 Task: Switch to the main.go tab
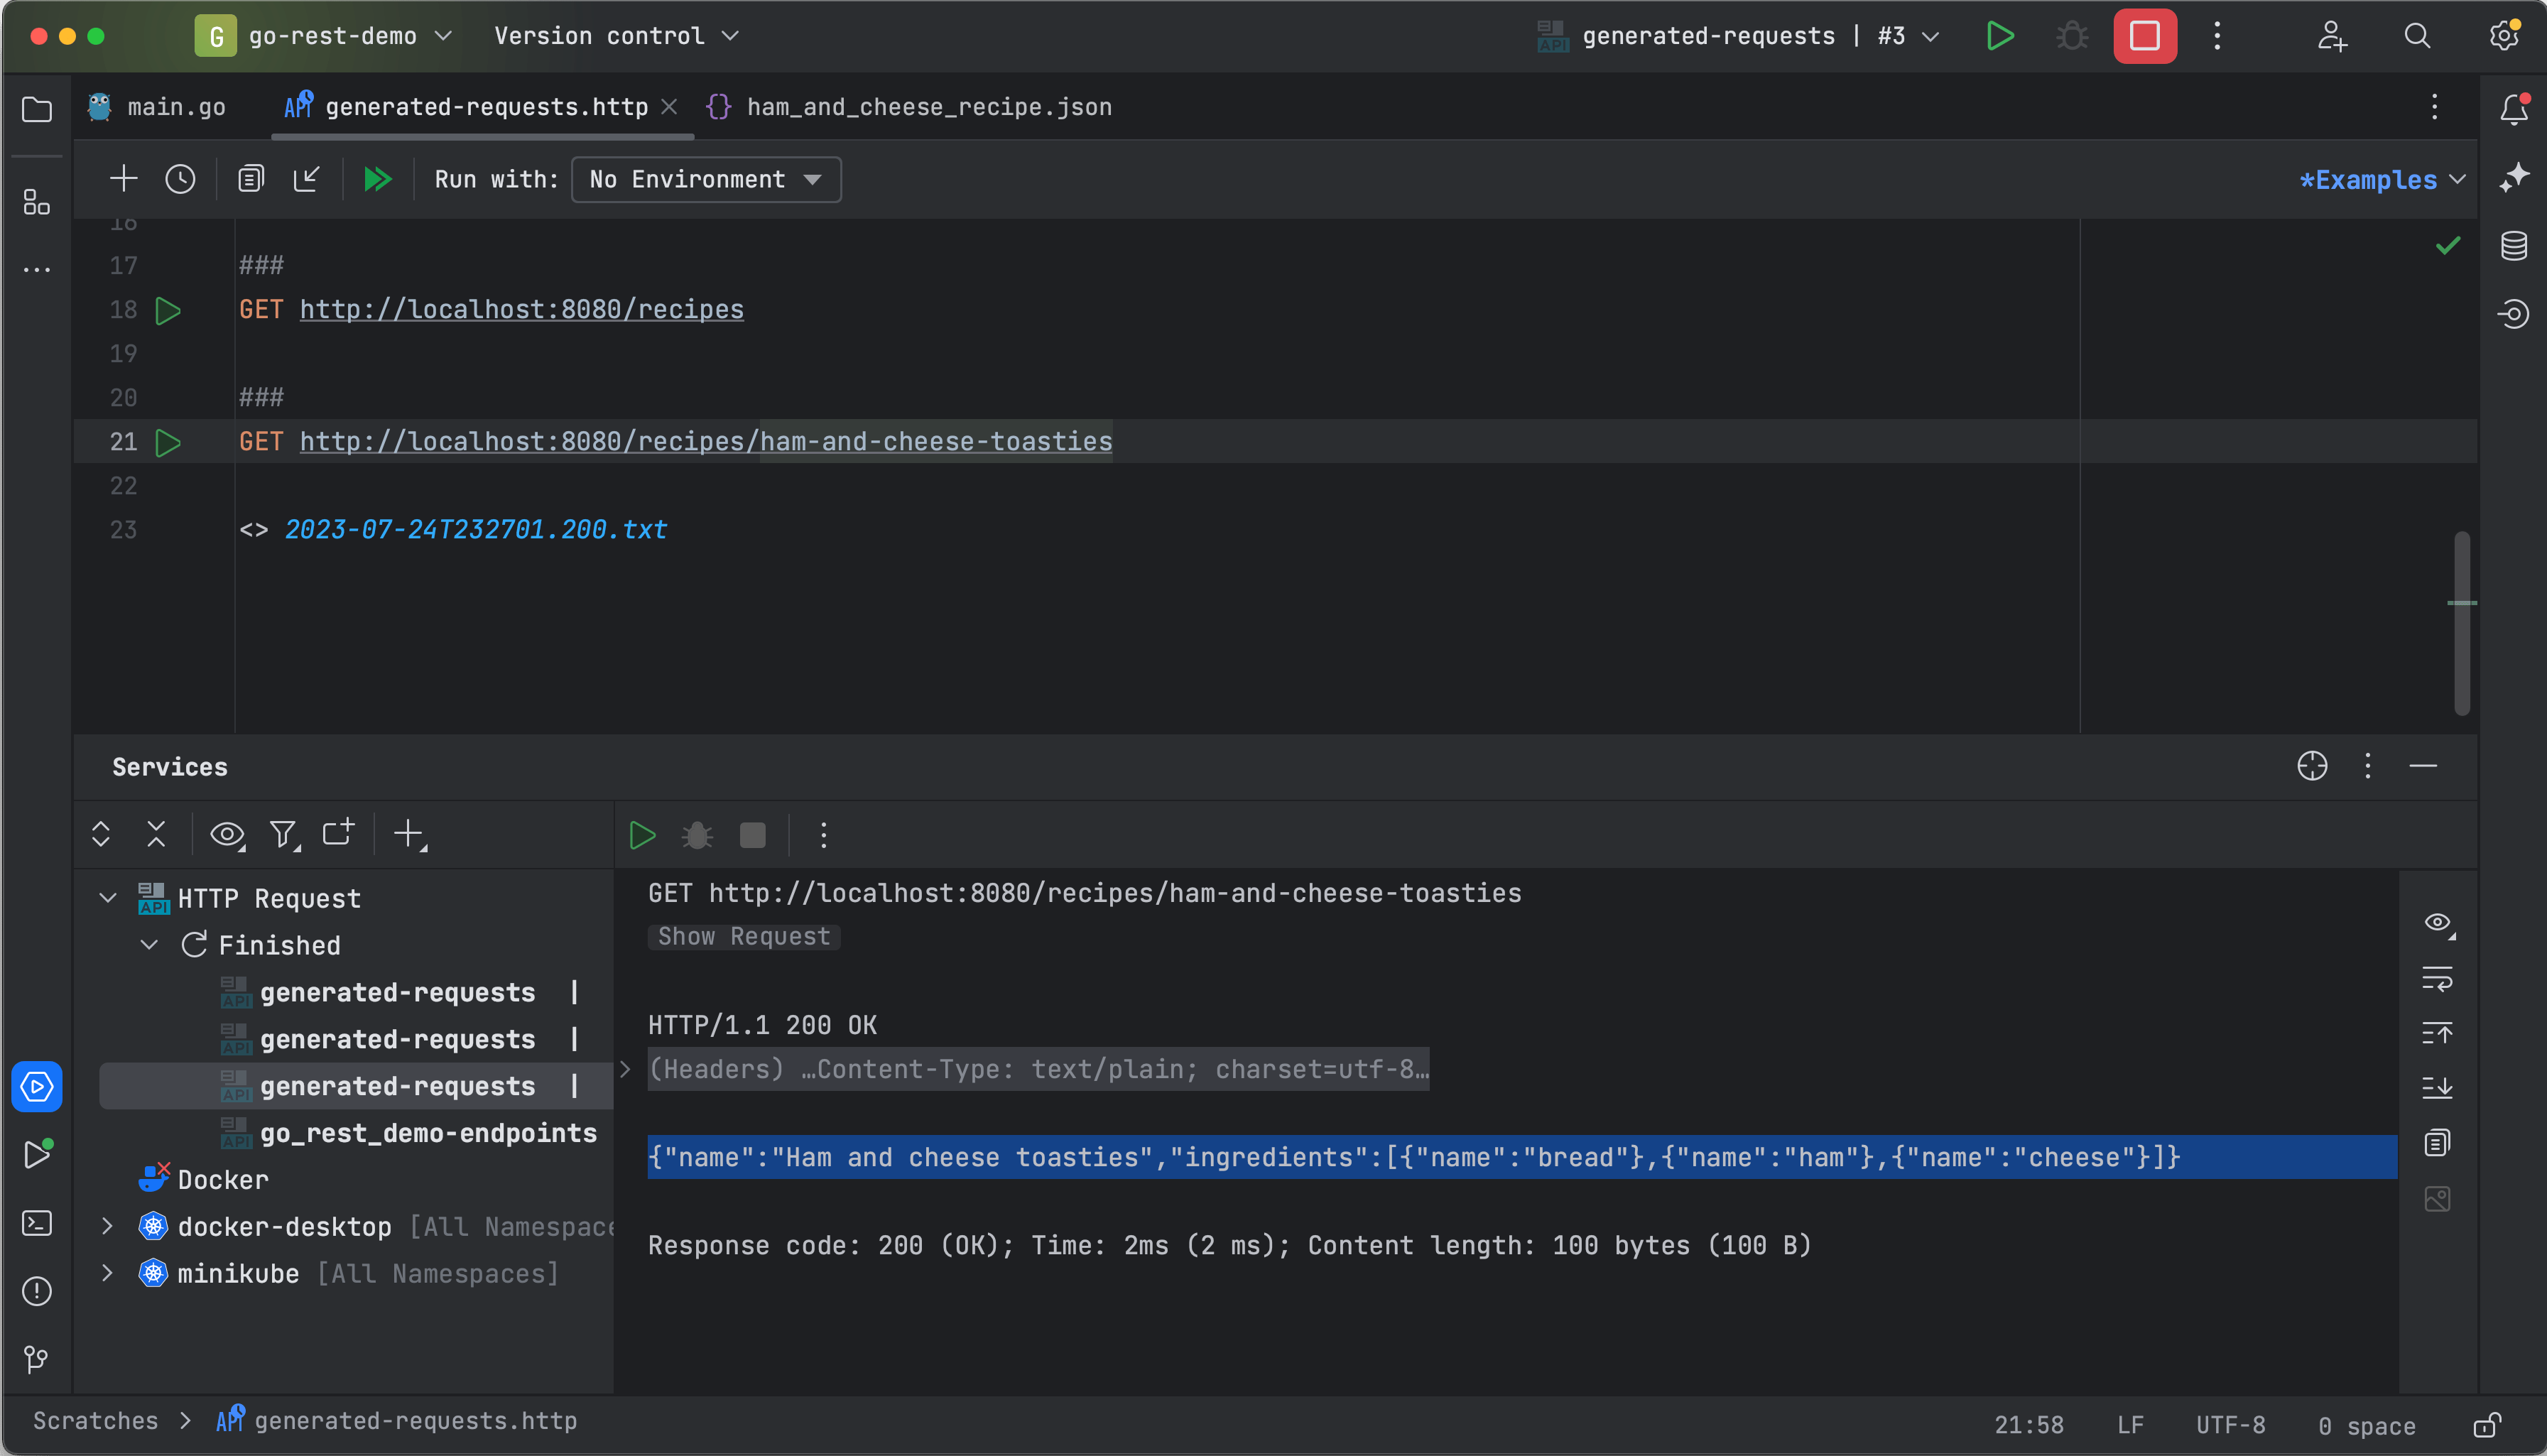click(x=177, y=106)
